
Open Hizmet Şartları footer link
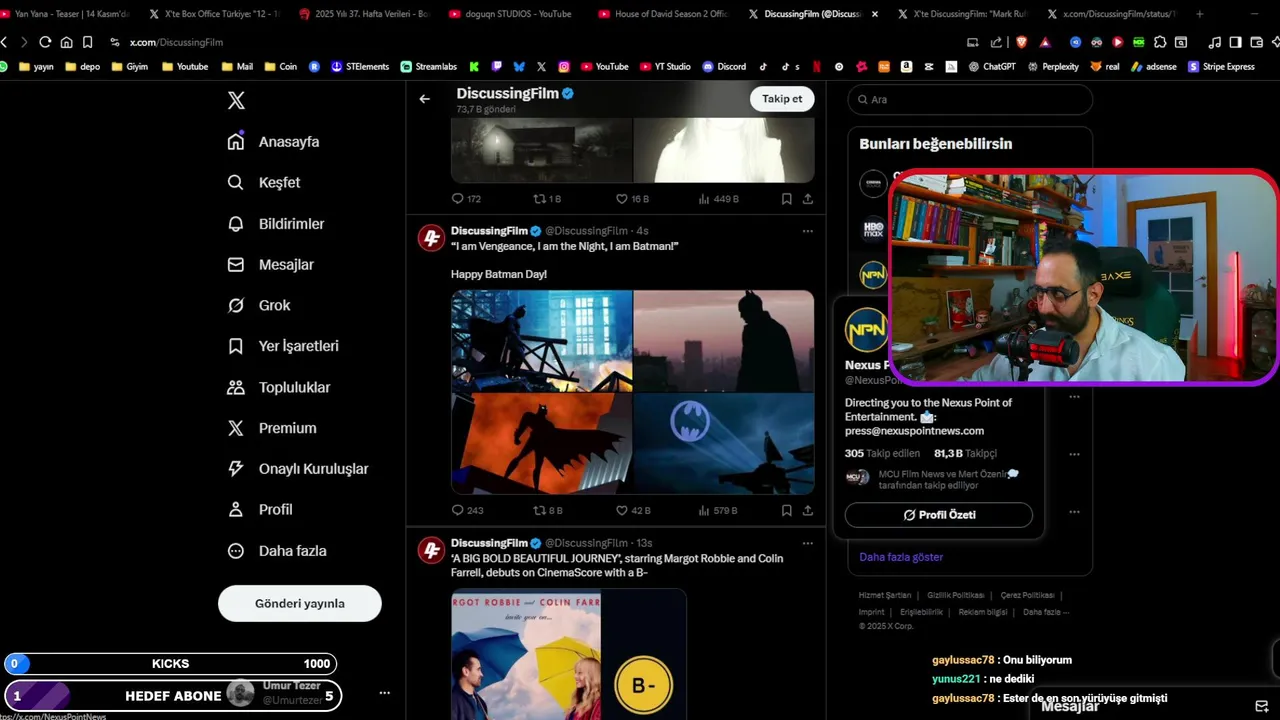click(x=885, y=595)
